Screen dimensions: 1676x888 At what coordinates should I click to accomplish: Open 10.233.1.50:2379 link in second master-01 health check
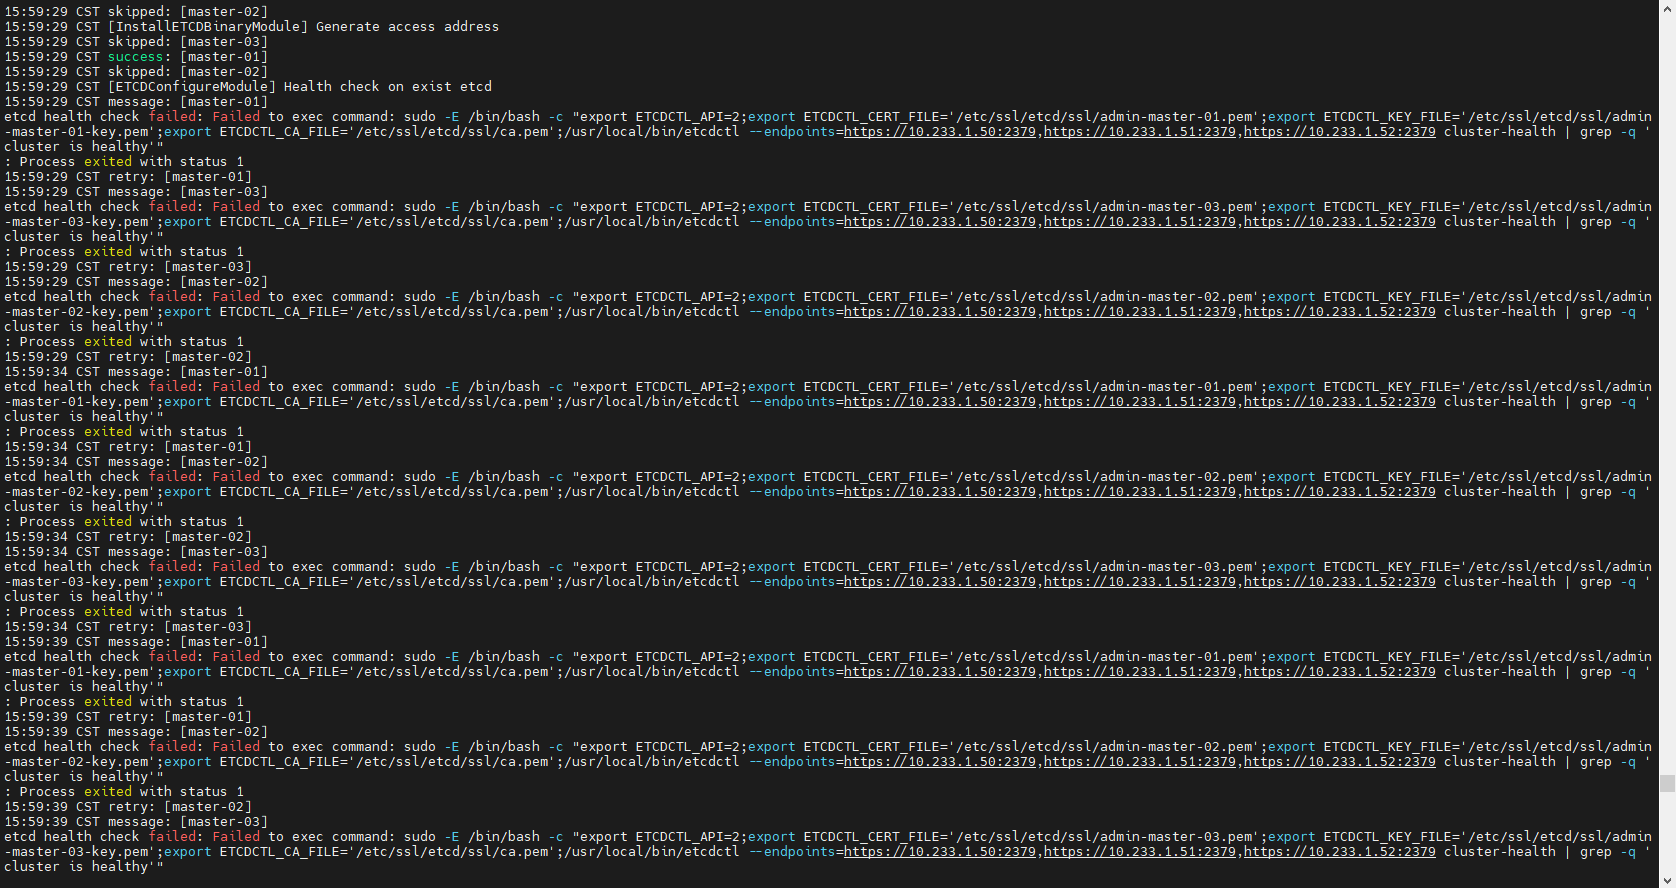[x=939, y=402]
